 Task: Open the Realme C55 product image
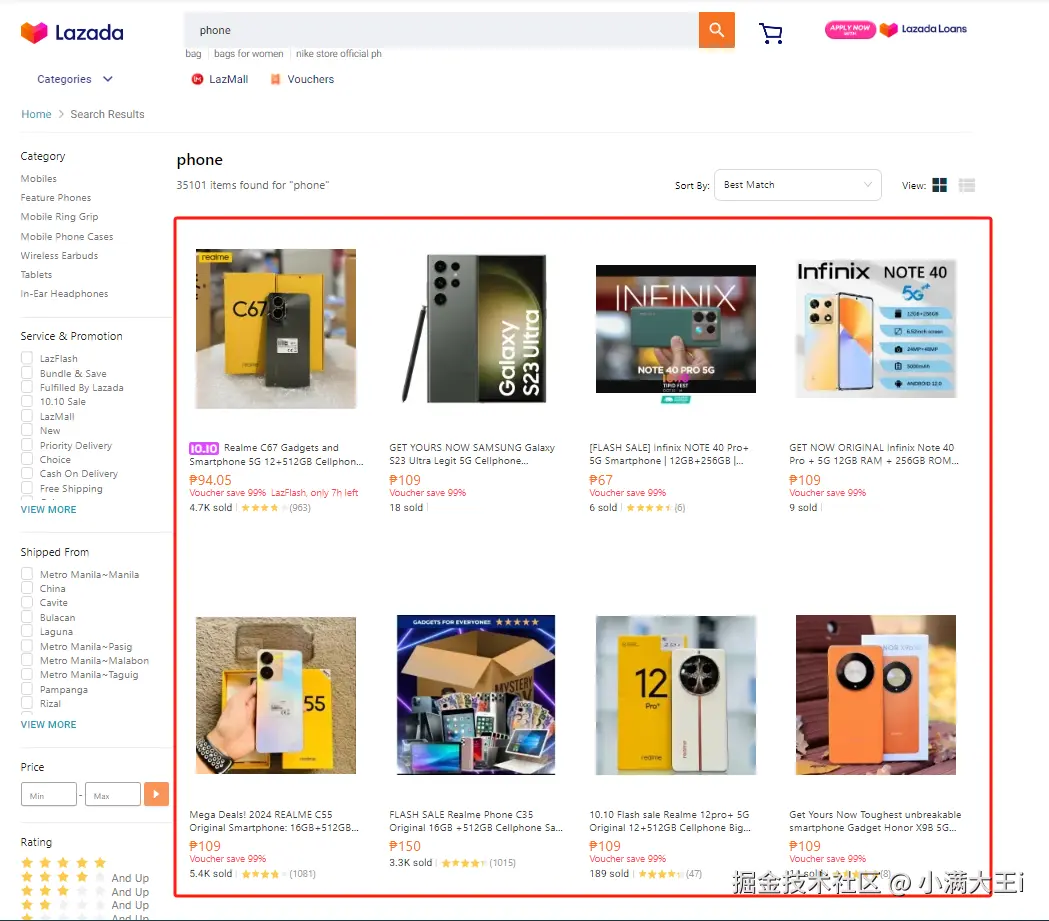pos(276,695)
